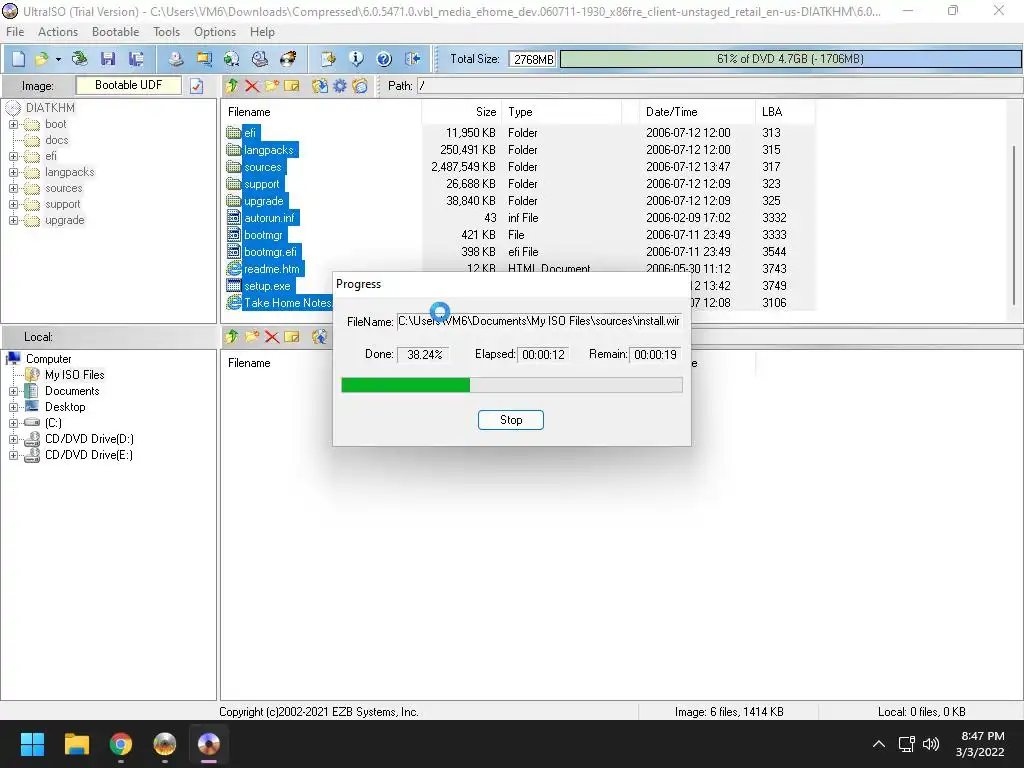1024x768 pixels.
Task: Open the Options menu
Action: tap(215, 32)
